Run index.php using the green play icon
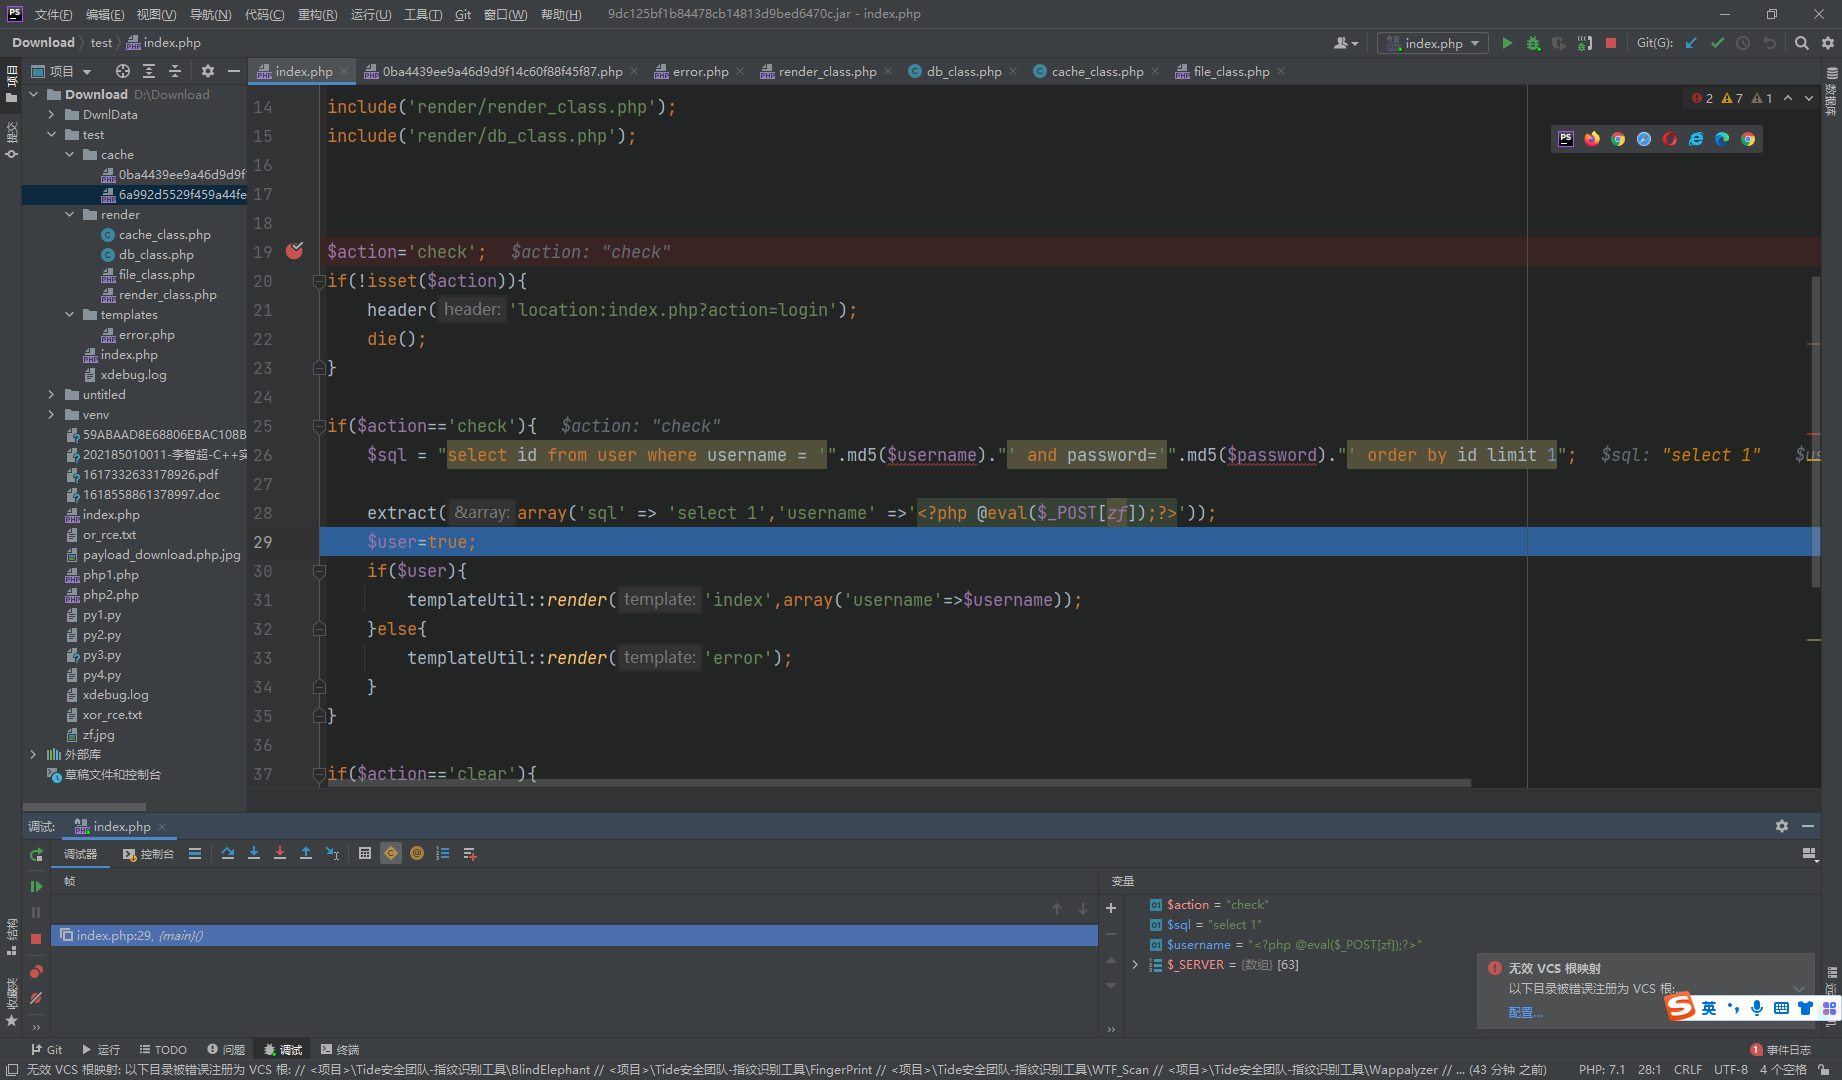The image size is (1842, 1080). coord(1508,43)
